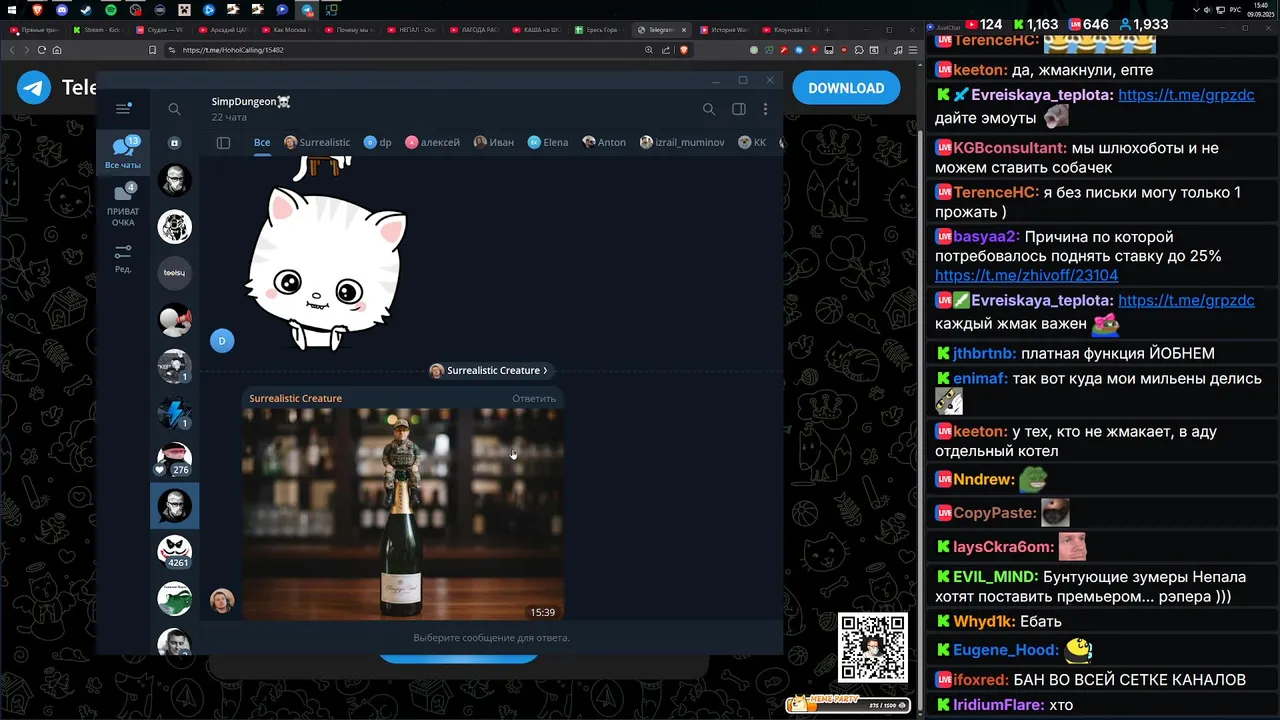This screenshot has width=1280, height=720.
Task: Click the Windows Start button
Action: pyautogui.click(x=12, y=9)
